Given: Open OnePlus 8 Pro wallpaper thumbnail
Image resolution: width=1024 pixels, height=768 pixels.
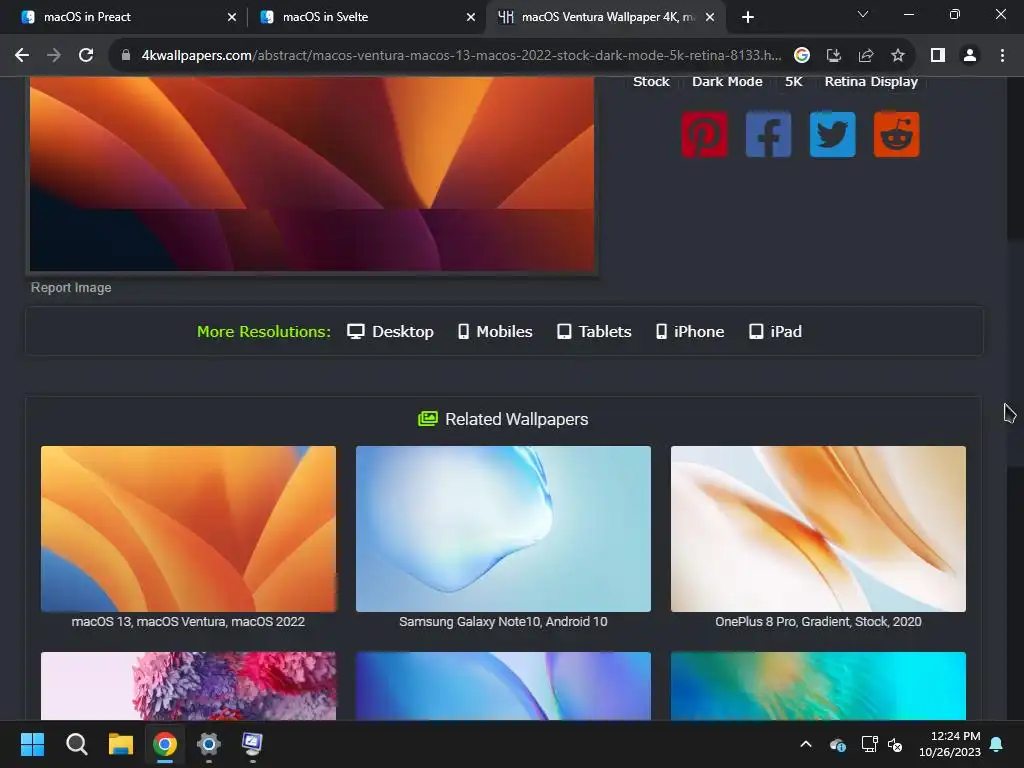Looking at the screenshot, I should pos(818,529).
